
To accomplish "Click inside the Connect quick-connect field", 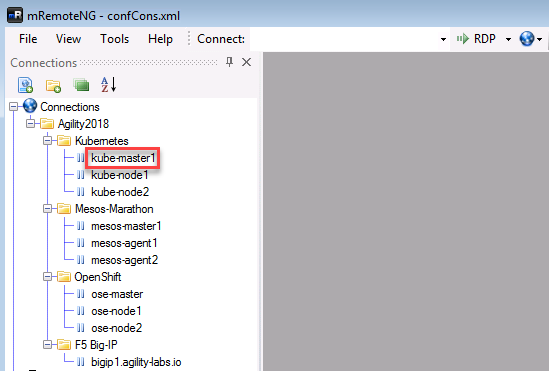I will [345, 39].
